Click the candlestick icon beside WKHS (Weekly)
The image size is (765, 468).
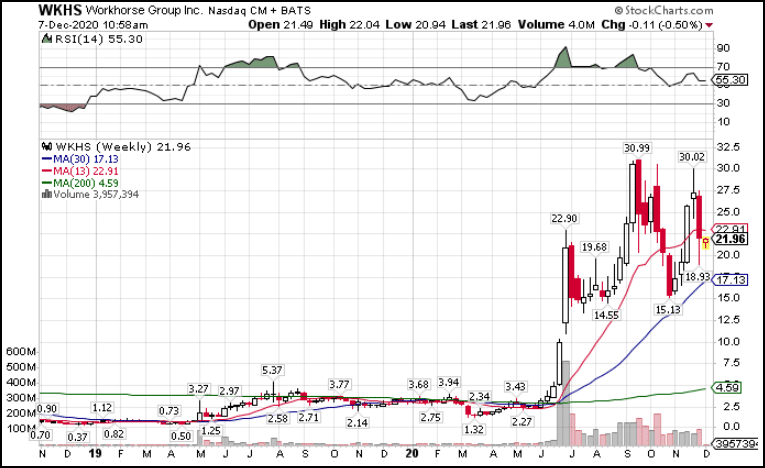(x=47, y=146)
